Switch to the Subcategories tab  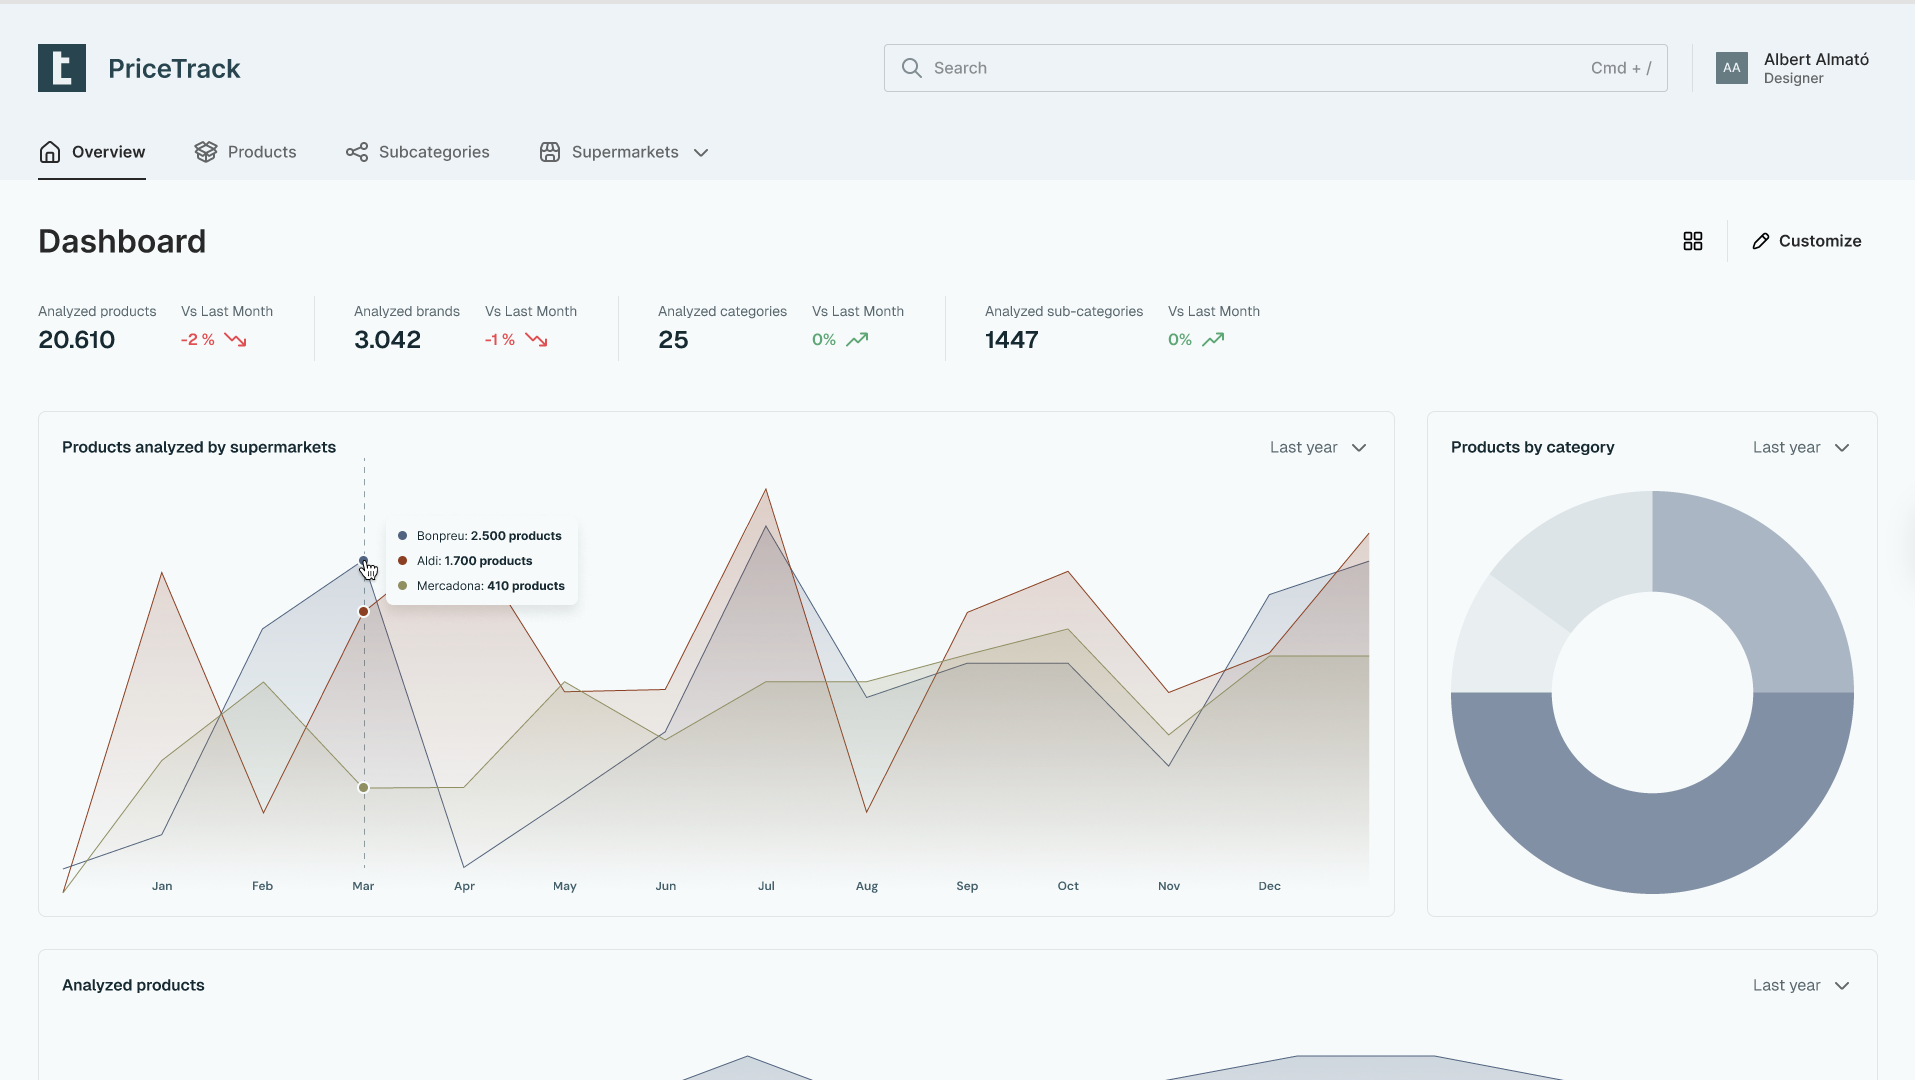click(433, 151)
